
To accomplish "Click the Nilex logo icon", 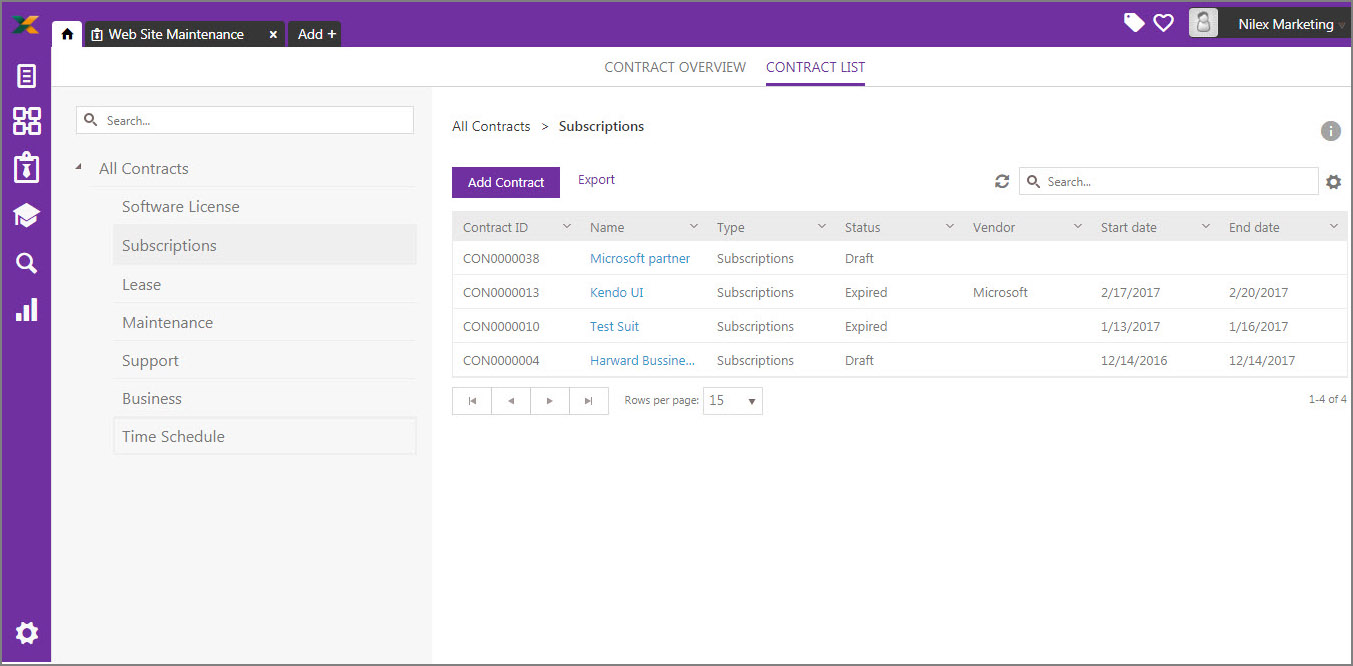I will (x=26, y=25).
